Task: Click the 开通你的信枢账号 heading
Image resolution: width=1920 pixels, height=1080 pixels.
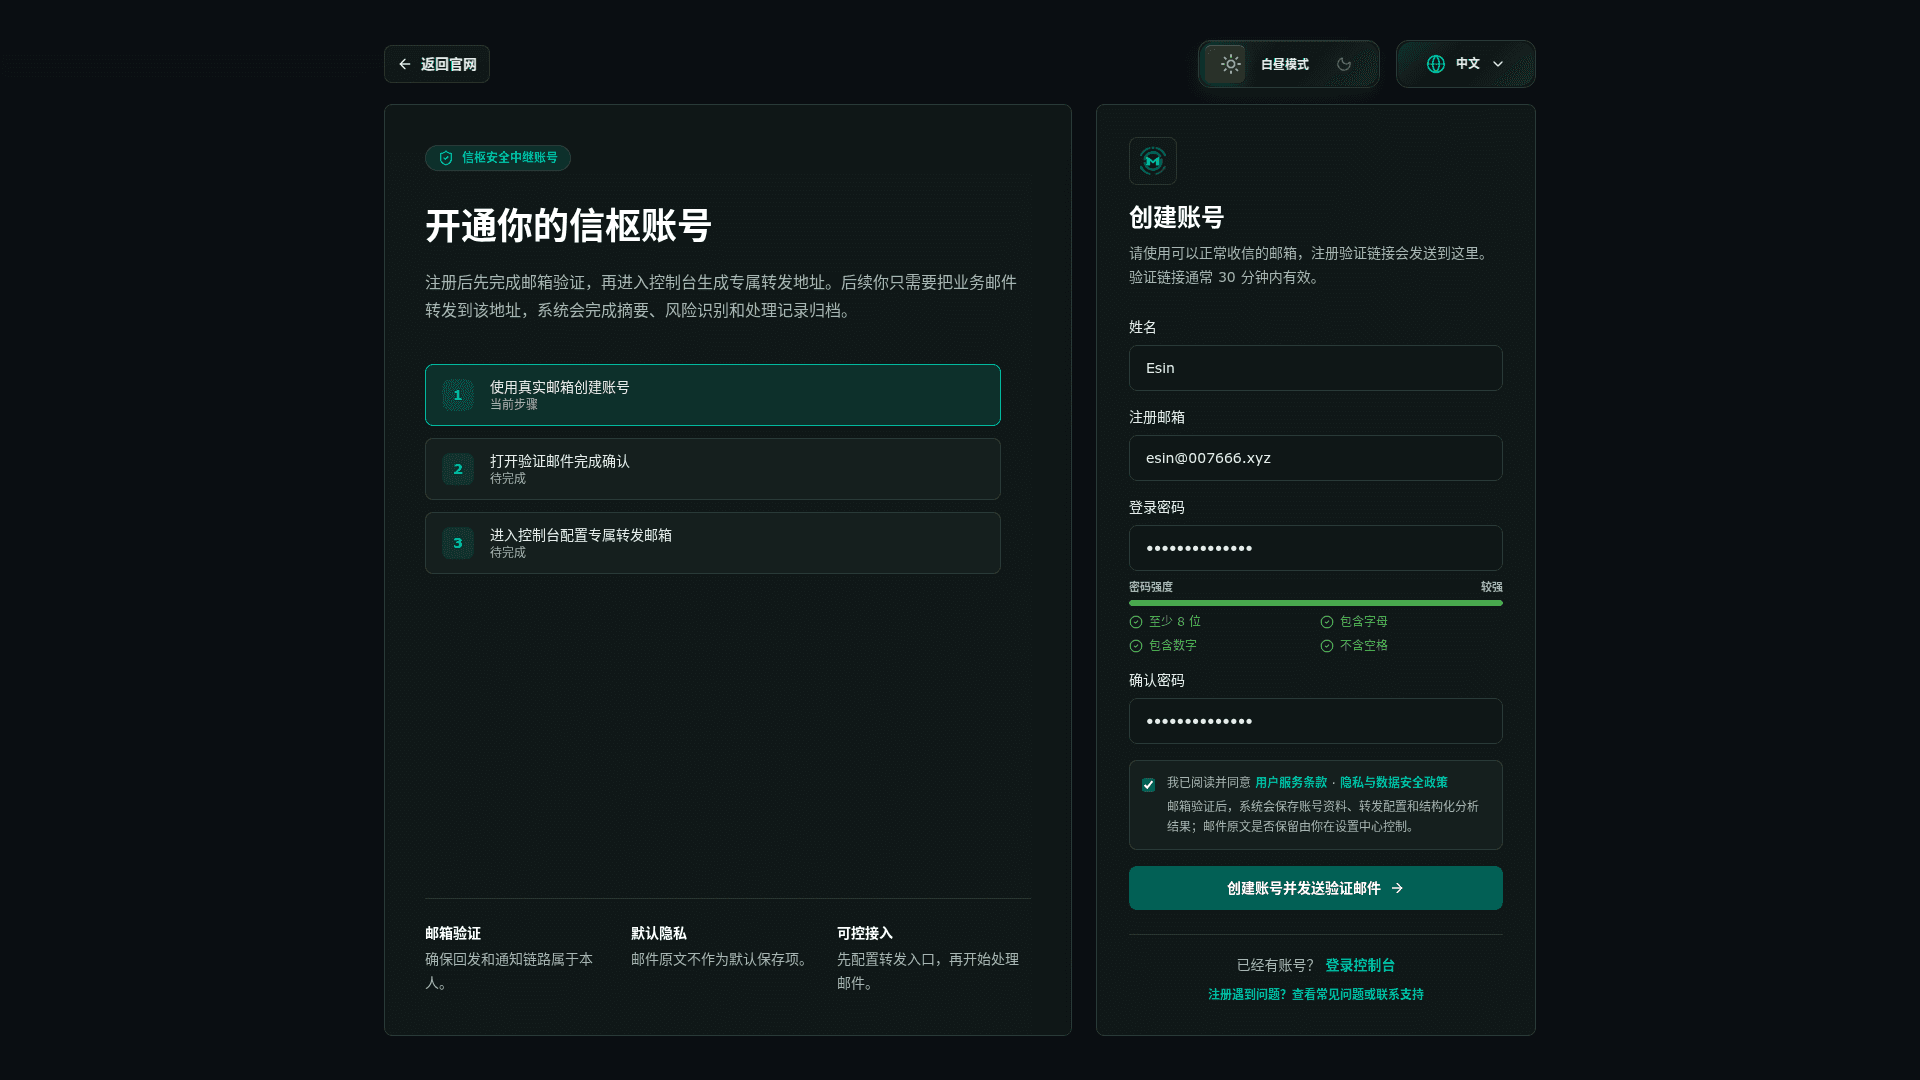Action: (x=568, y=226)
